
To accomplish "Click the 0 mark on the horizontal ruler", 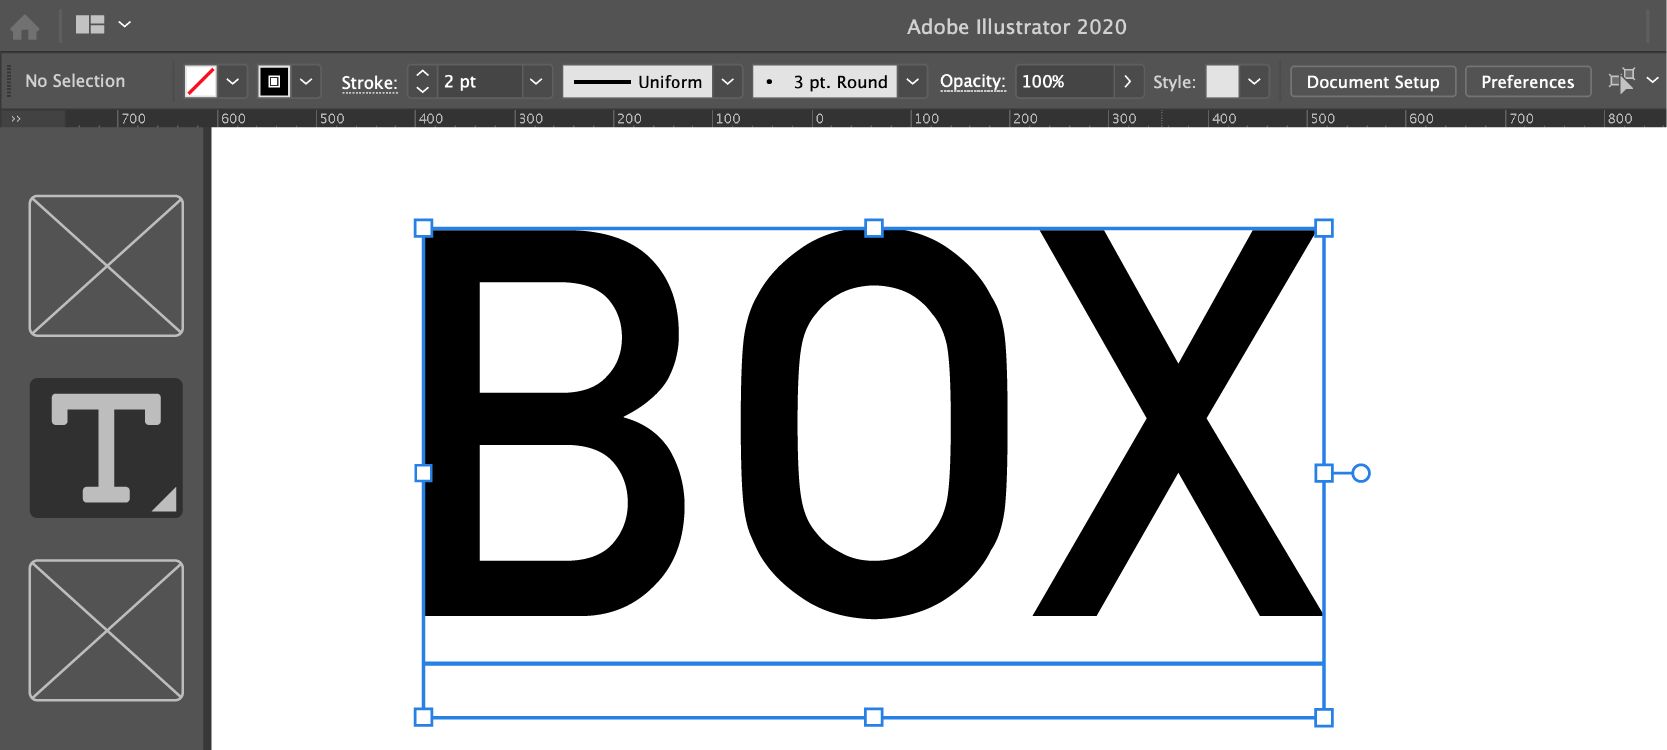I will pyautogui.click(x=819, y=118).
